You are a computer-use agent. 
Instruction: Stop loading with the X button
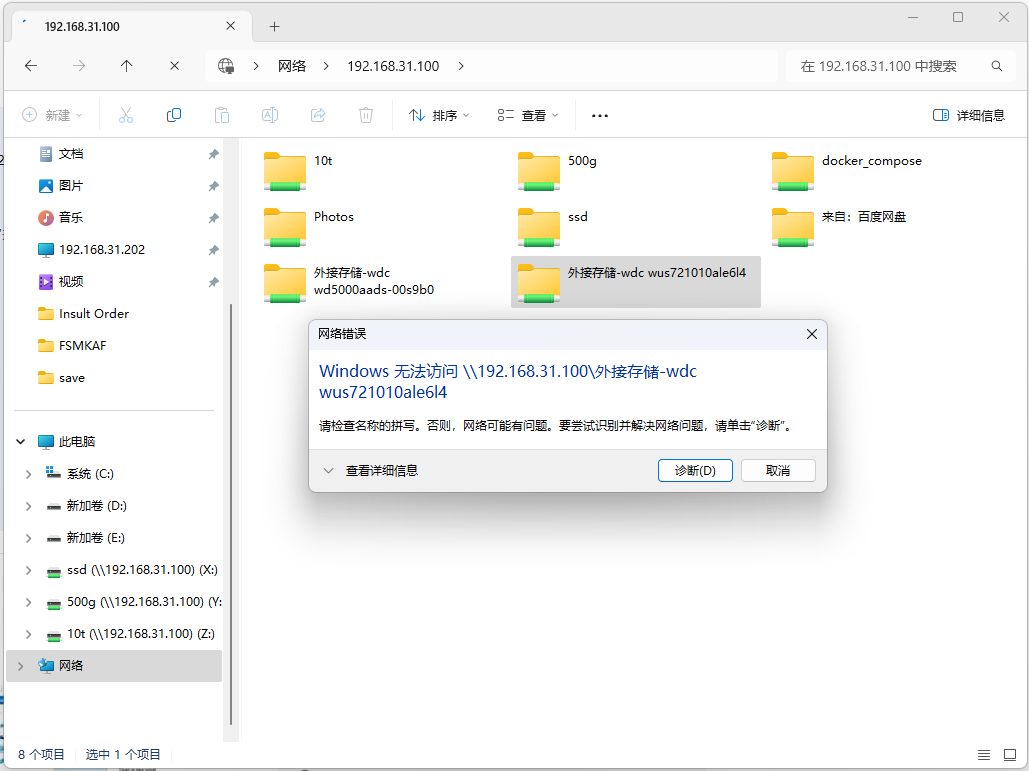point(175,66)
